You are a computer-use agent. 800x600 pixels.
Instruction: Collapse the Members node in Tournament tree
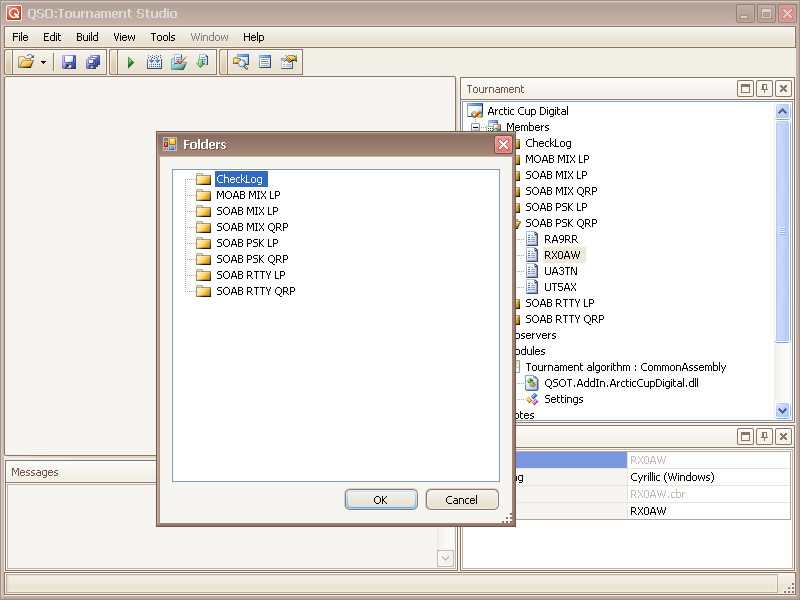[x=476, y=127]
